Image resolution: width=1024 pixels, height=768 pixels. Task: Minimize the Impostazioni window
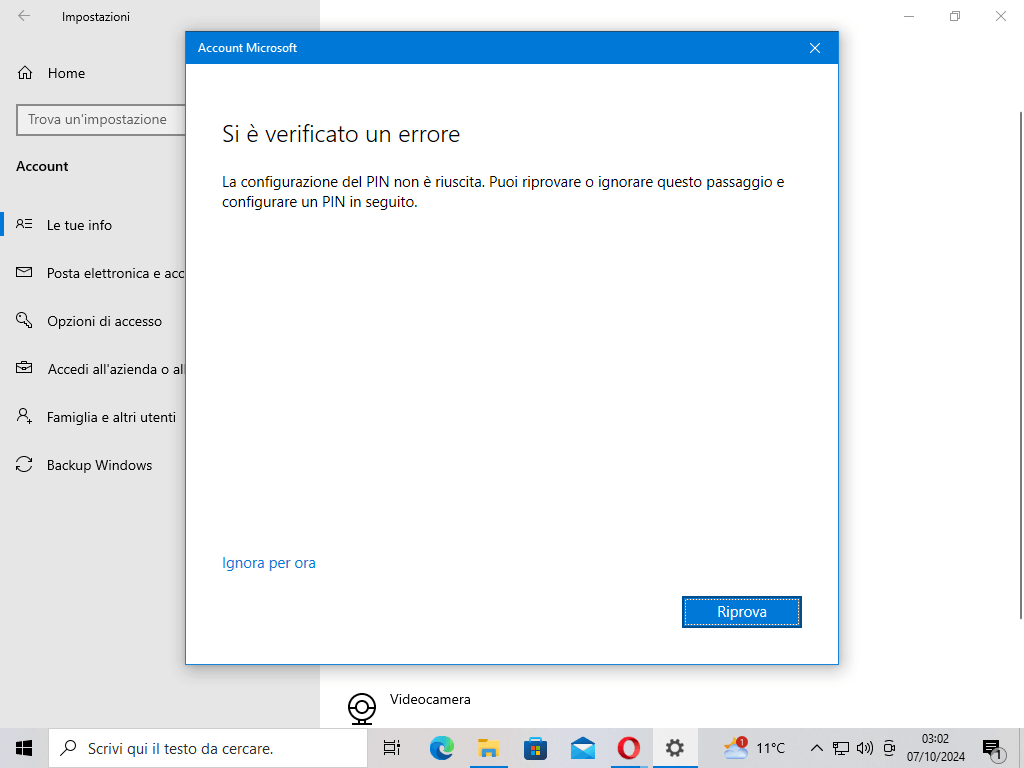(909, 16)
